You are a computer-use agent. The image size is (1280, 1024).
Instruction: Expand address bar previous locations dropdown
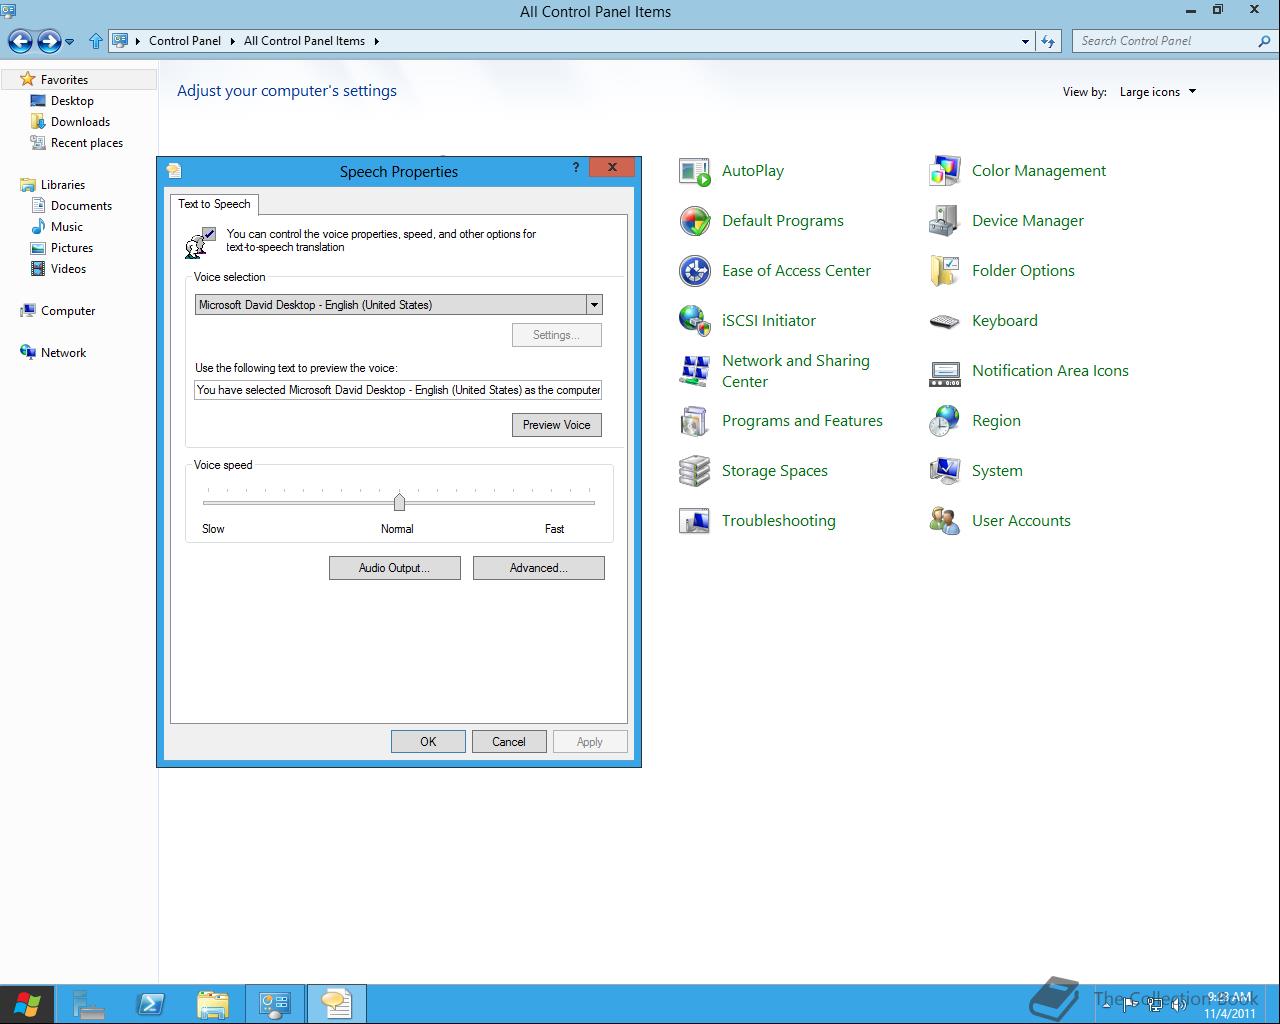point(1025,41)
